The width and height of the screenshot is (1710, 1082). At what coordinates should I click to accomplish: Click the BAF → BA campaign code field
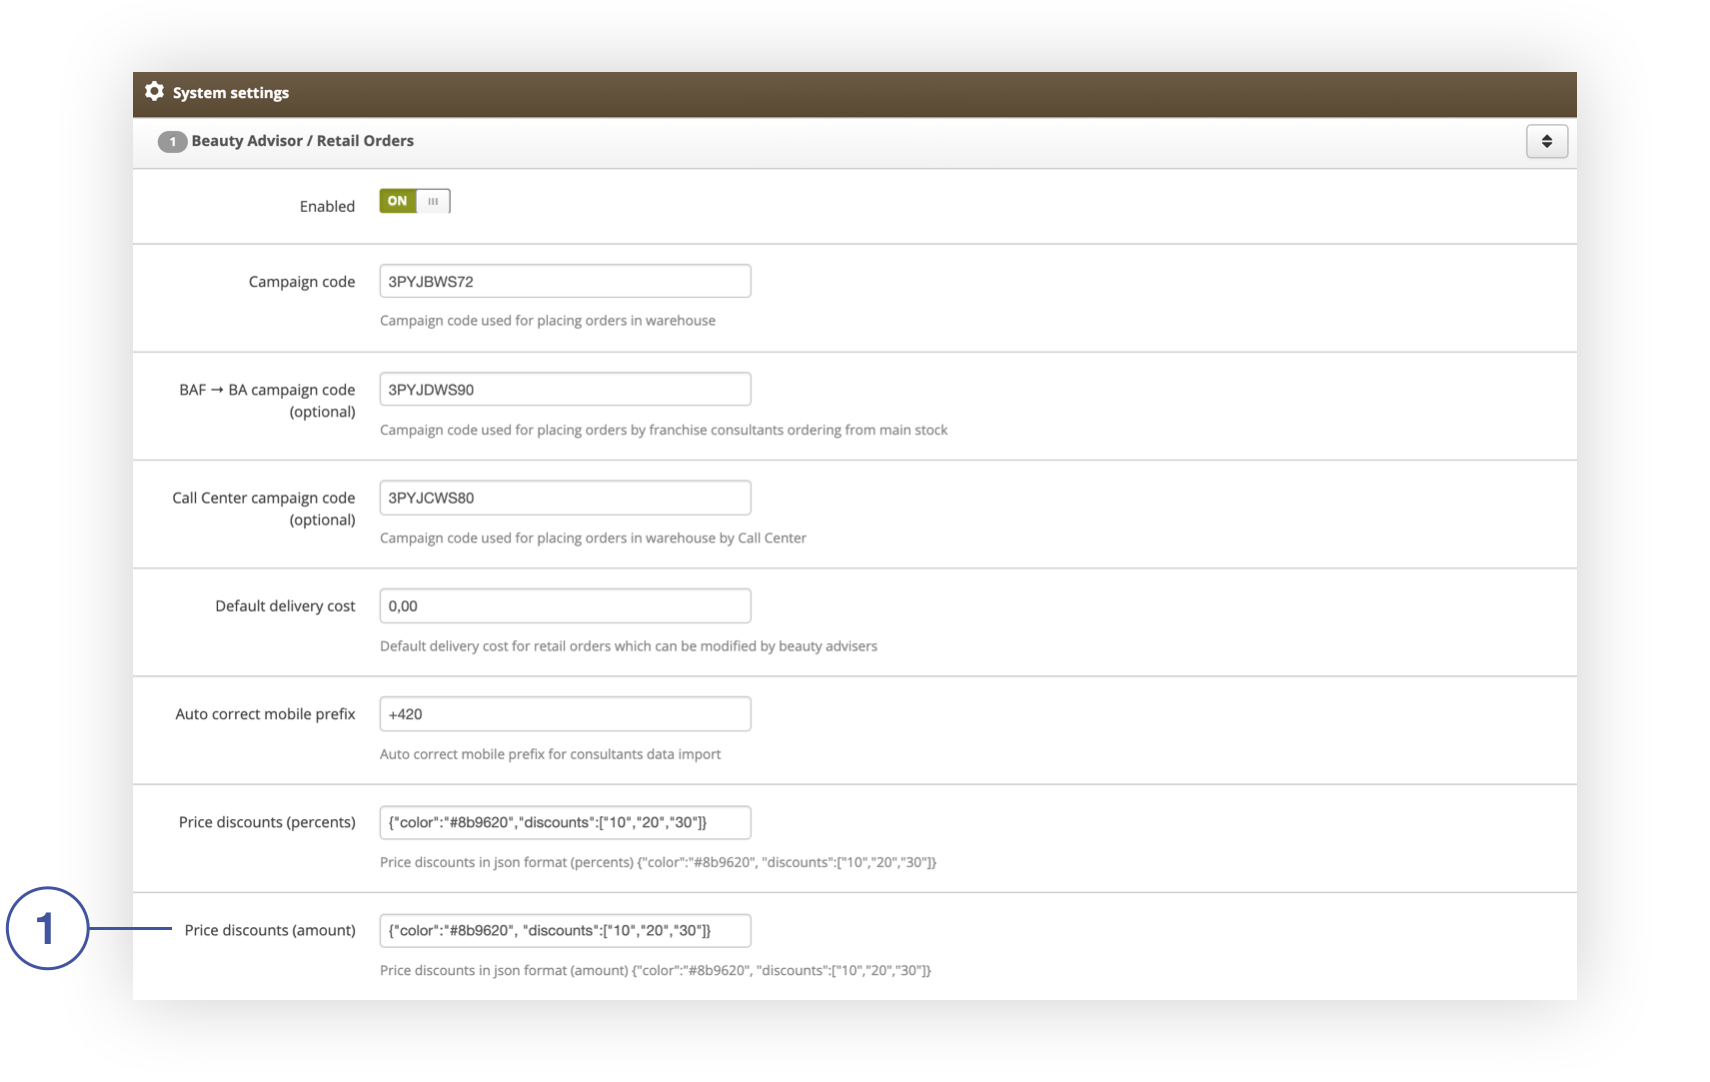point(565,389)
